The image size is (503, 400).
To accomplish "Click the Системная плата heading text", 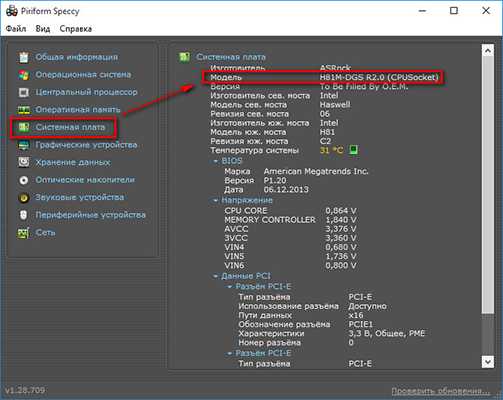I will (x=231, y=57).
